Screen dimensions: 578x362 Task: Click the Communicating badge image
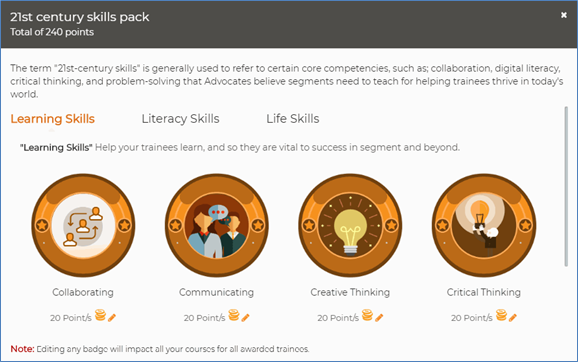pyautogui.click(x=217, y=225)
